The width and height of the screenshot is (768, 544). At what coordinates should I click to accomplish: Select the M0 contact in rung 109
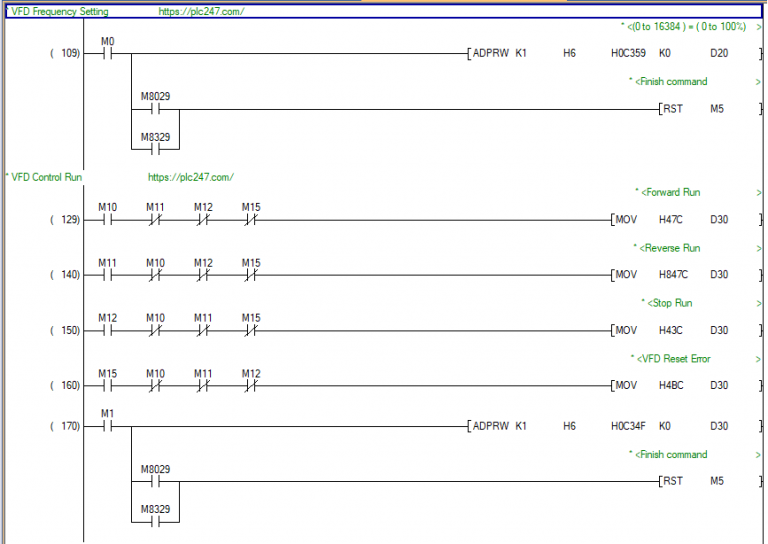tap(107, 54)
